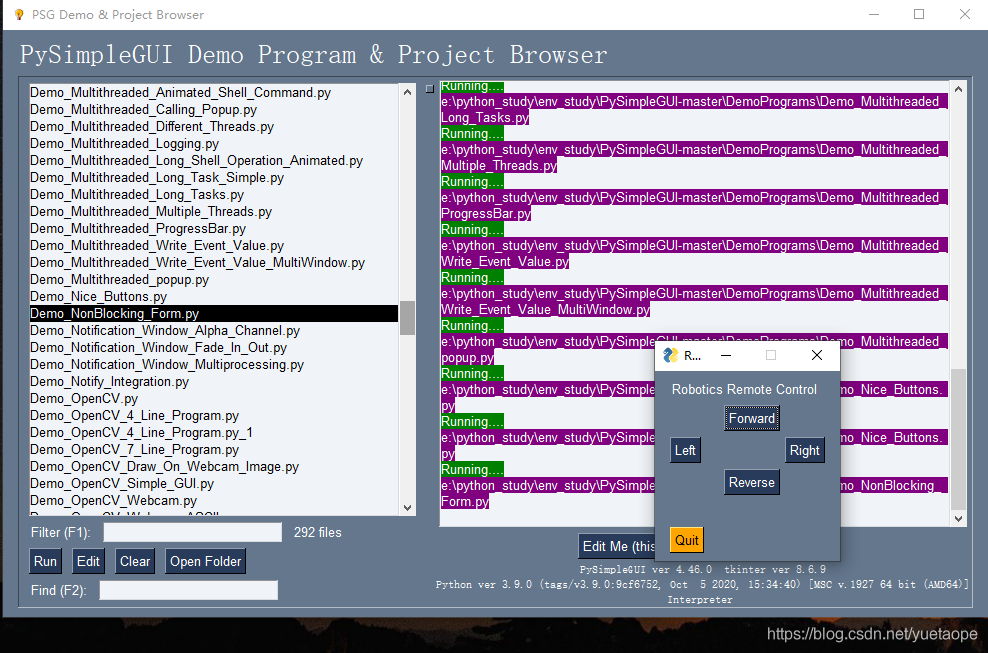Select Demo_OpenCV_7_Line_Program.py
This screenshot has width=988, height=653.
[x=214, y=450]
